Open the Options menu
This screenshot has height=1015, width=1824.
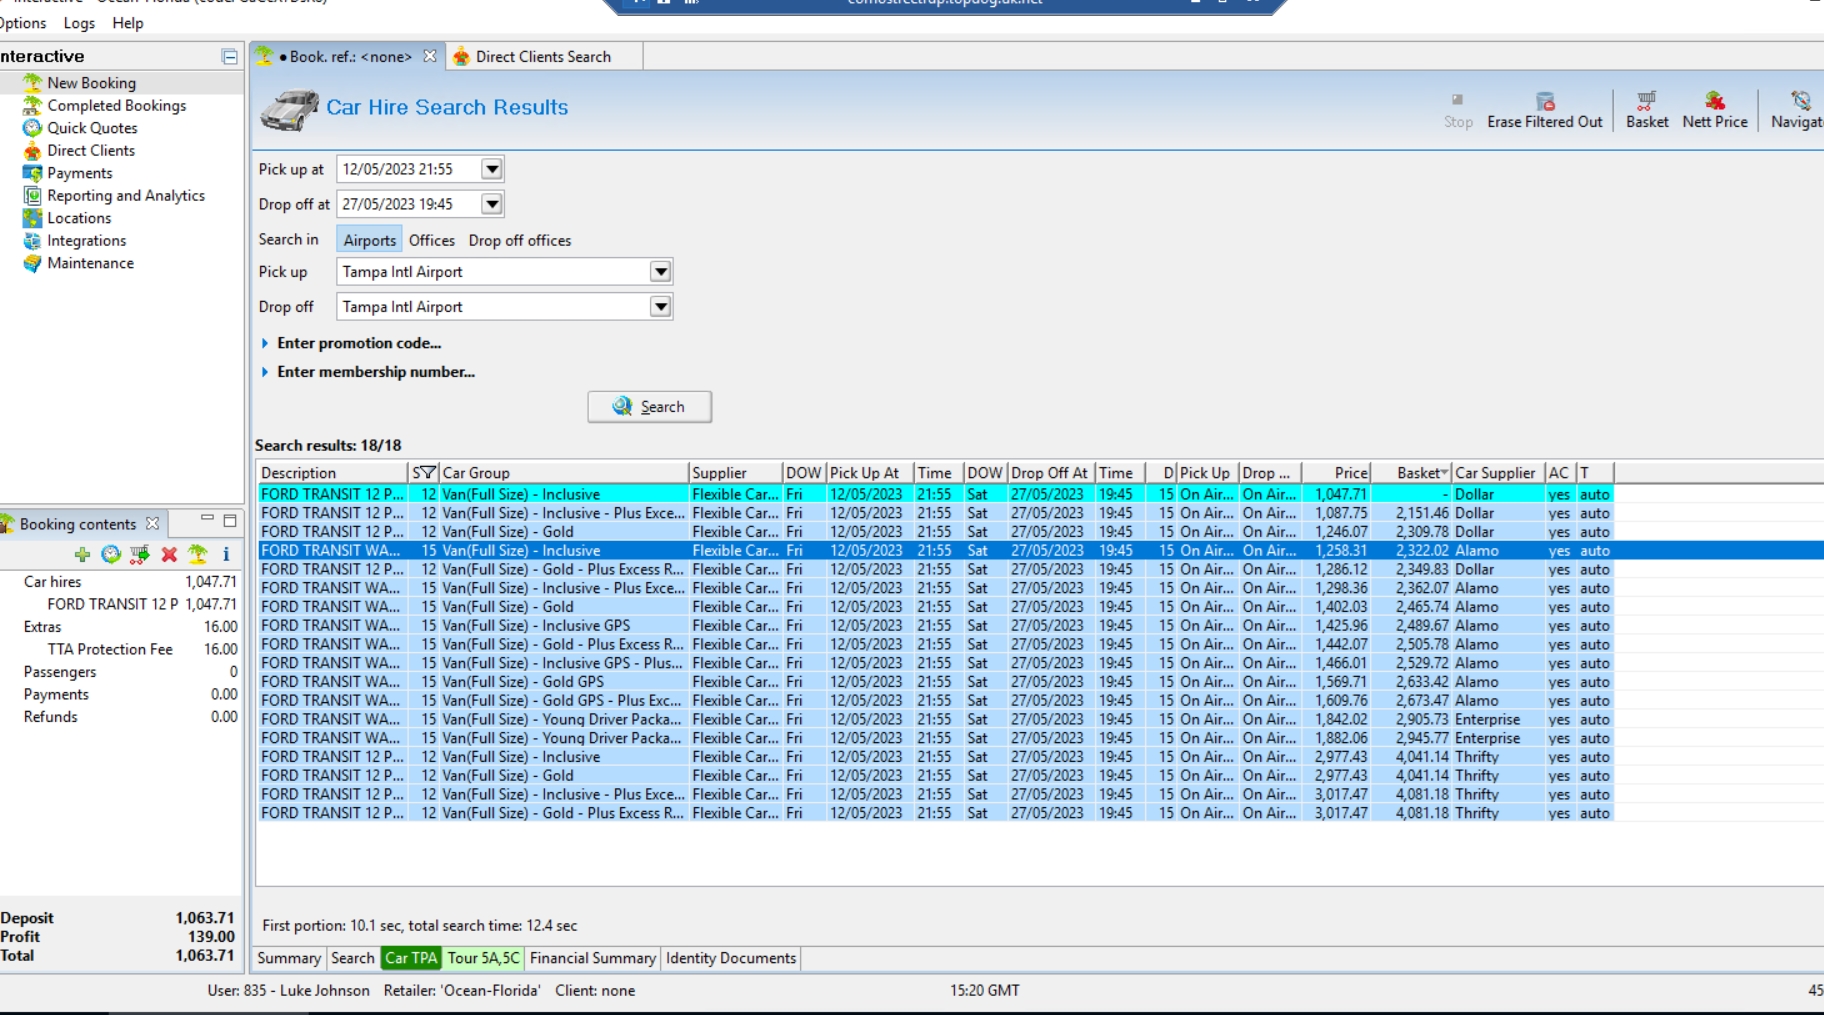tap(22, 23)
